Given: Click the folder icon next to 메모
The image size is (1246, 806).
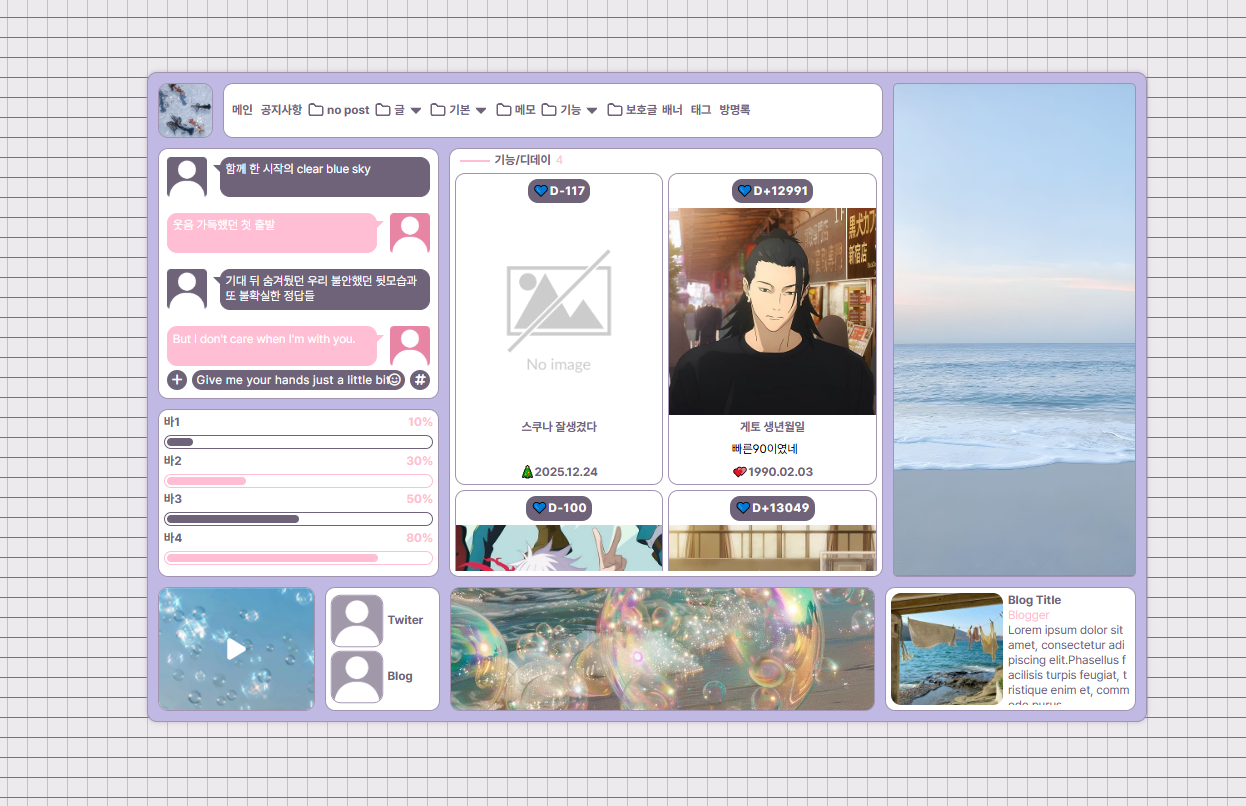Looking at the screenshot, I should pyautogui.click(x=504, y=110).
